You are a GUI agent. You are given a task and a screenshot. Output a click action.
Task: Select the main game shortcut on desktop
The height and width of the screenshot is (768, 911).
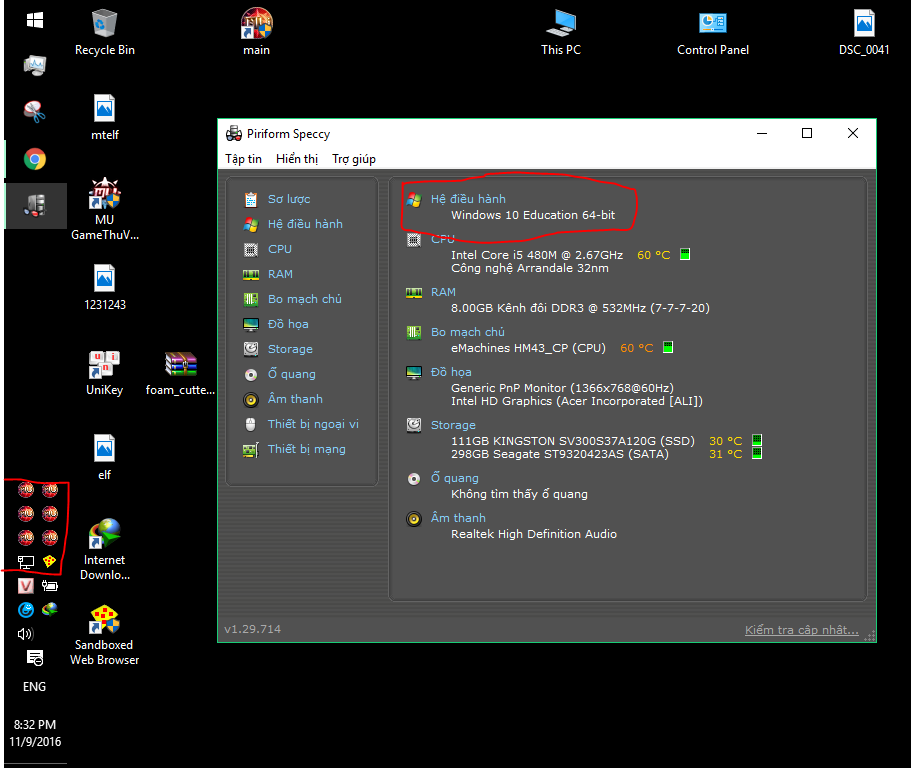tap(256, 33)
